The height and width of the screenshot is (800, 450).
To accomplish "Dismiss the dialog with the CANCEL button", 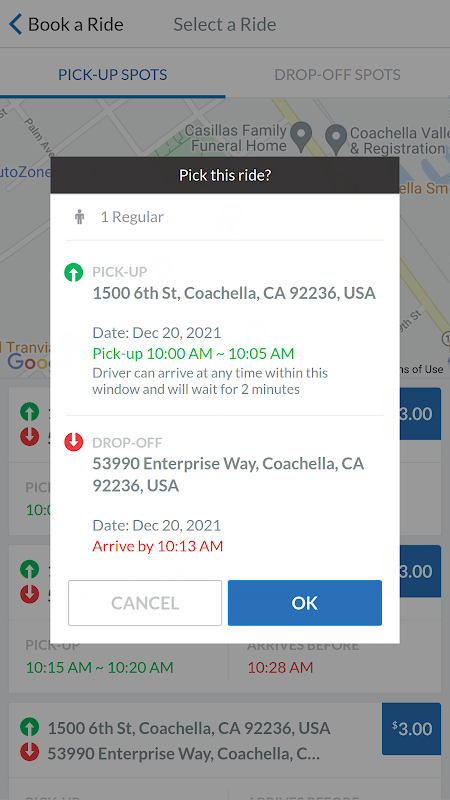I will [145, 603].
